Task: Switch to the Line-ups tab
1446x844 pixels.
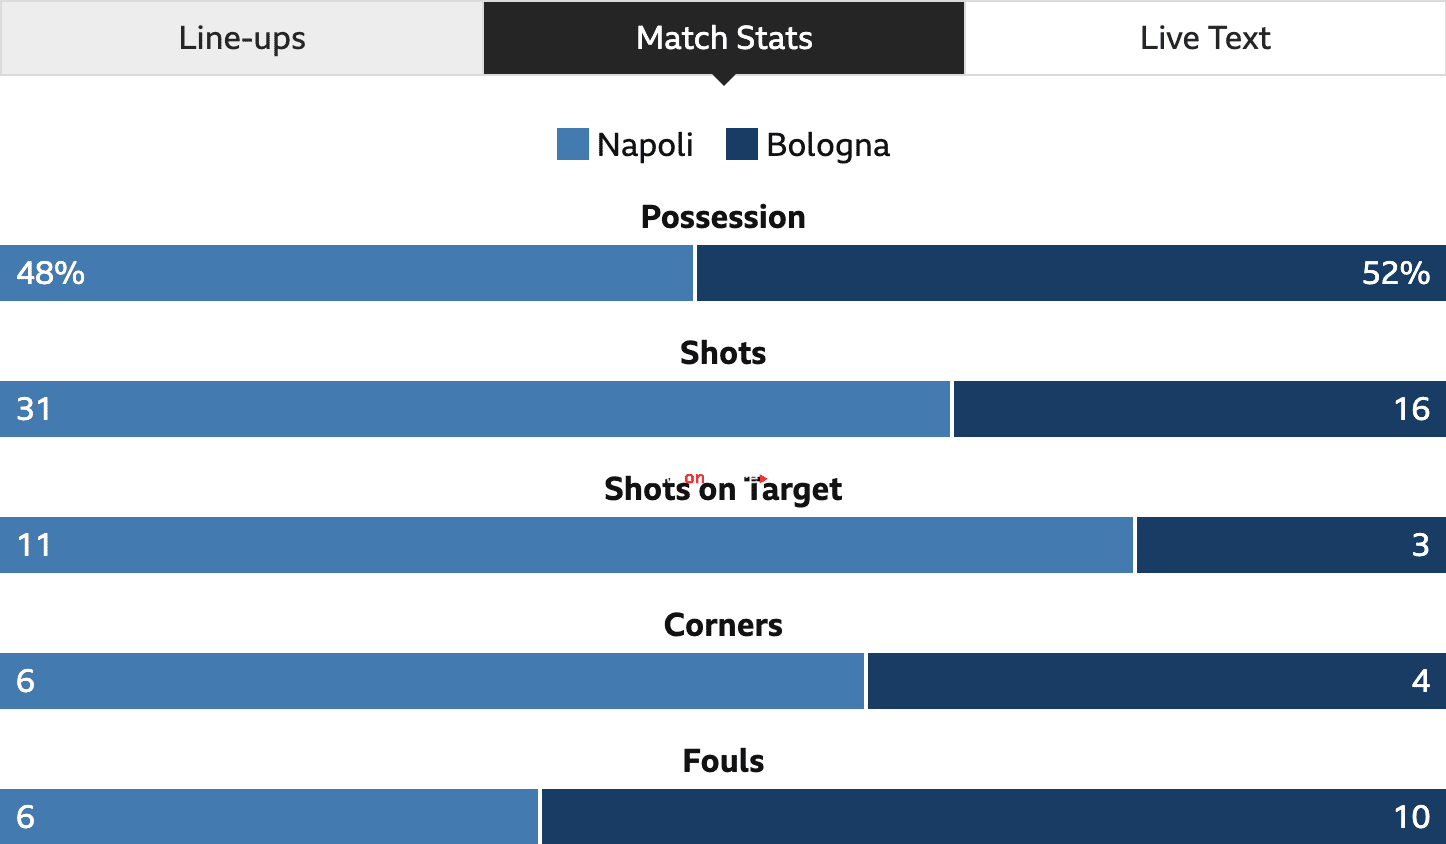Action: coord(242,38)
